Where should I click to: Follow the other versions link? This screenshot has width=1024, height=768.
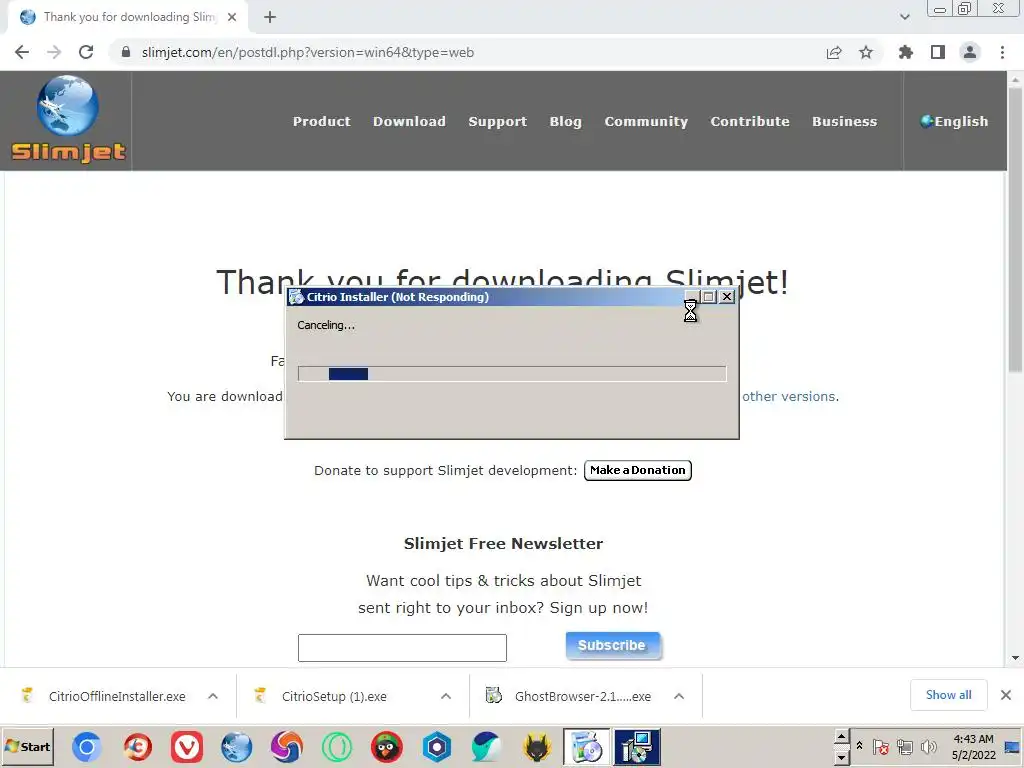(x=789, y=396)
